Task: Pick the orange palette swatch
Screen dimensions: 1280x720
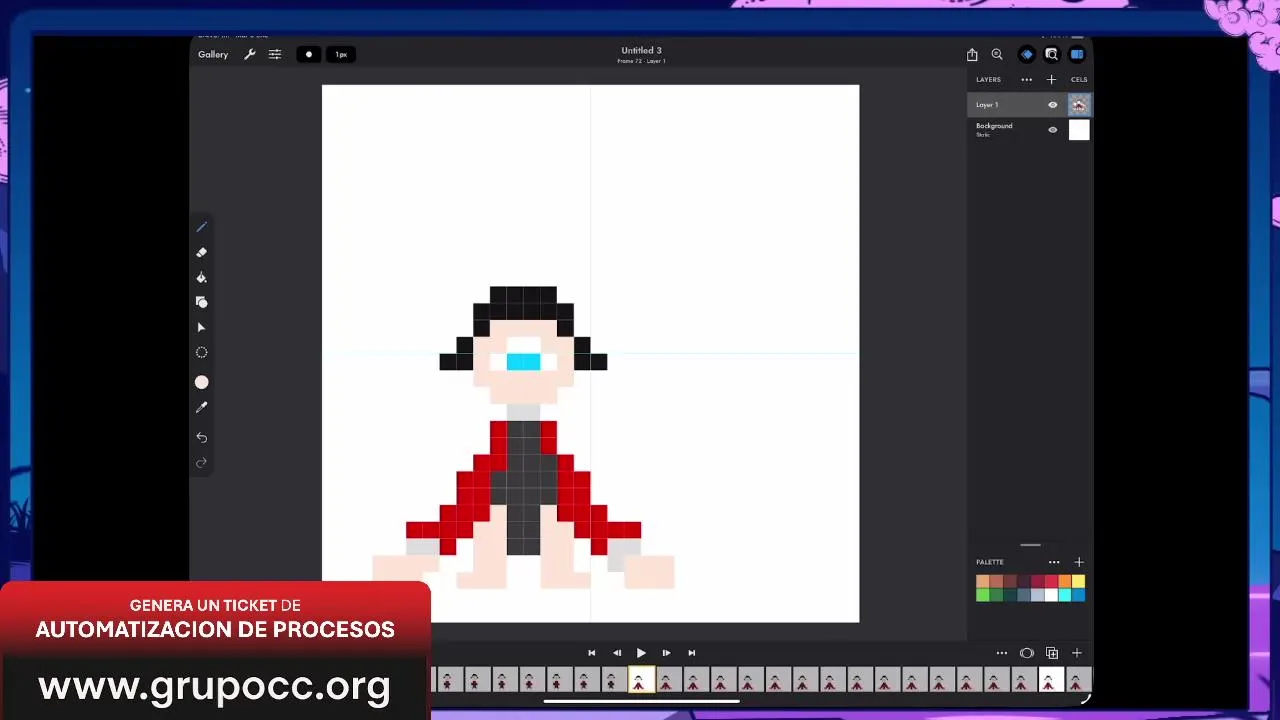Action: pos(1065,581)
